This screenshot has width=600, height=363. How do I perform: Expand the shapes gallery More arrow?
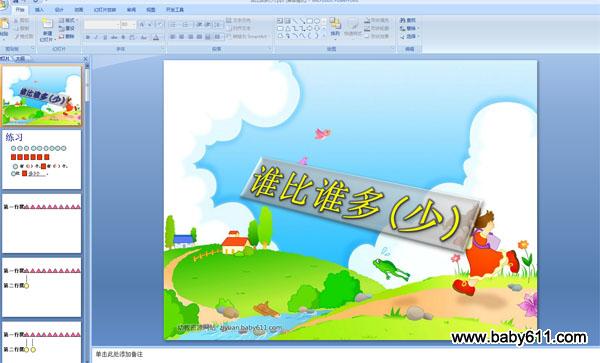coord(324,36)
